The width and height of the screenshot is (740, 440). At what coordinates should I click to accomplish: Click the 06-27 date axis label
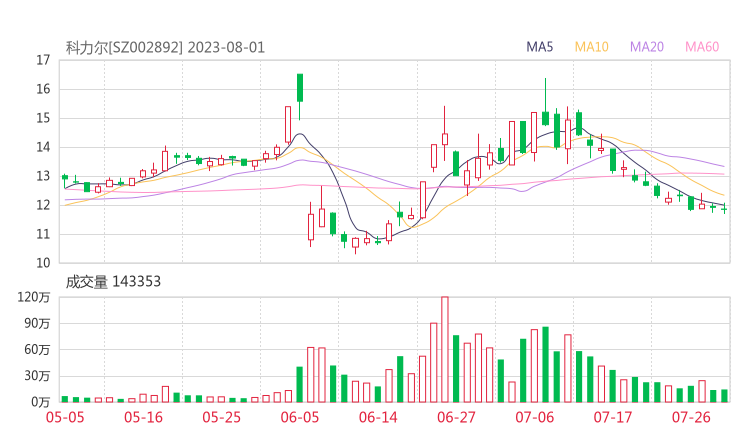click(456, 417)
